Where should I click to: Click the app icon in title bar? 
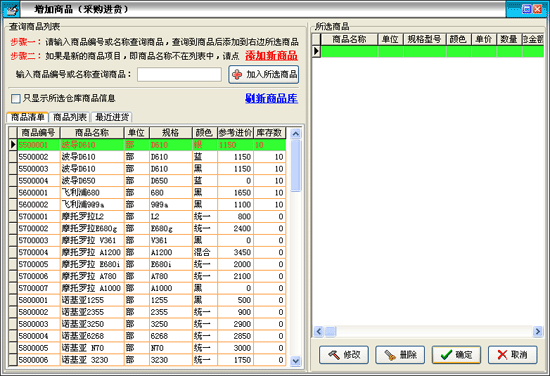11,9
